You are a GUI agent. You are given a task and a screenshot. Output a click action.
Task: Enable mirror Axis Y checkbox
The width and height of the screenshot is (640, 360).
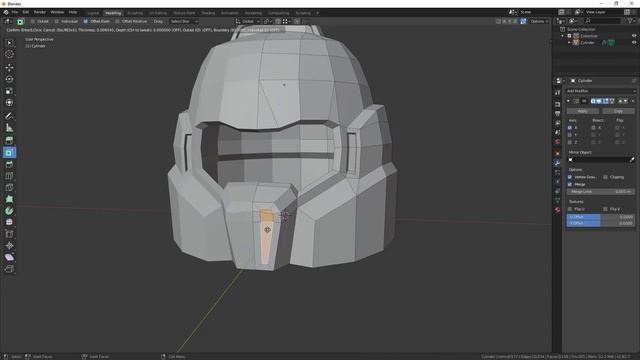click(570, 135)
